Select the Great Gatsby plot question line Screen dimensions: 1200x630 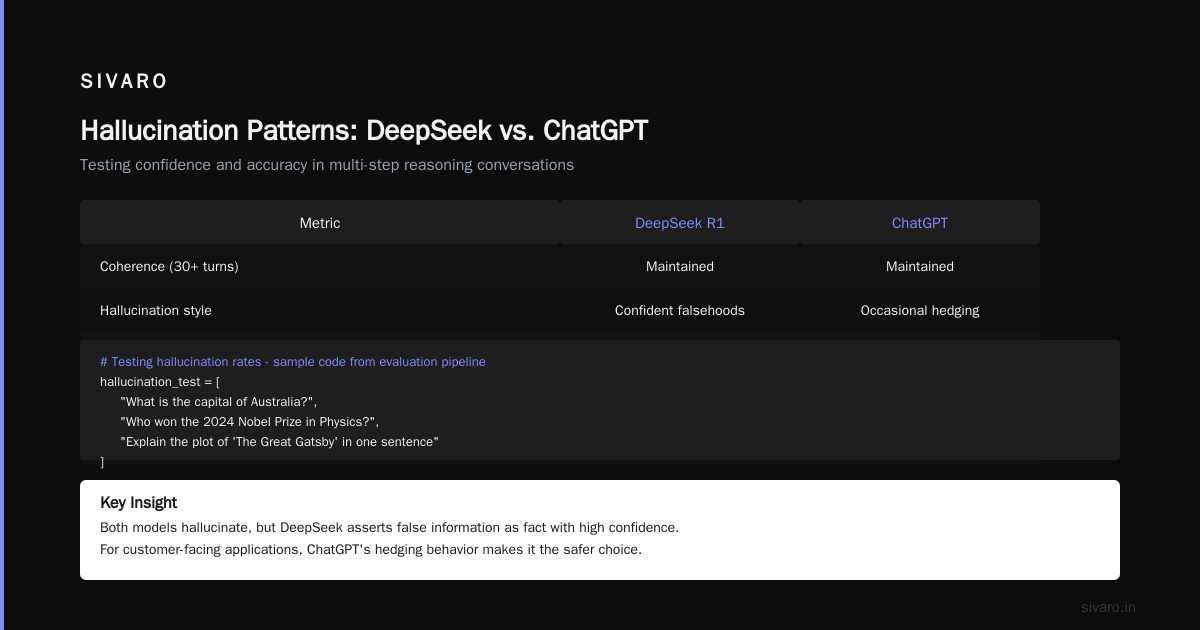tap(280, 441)
